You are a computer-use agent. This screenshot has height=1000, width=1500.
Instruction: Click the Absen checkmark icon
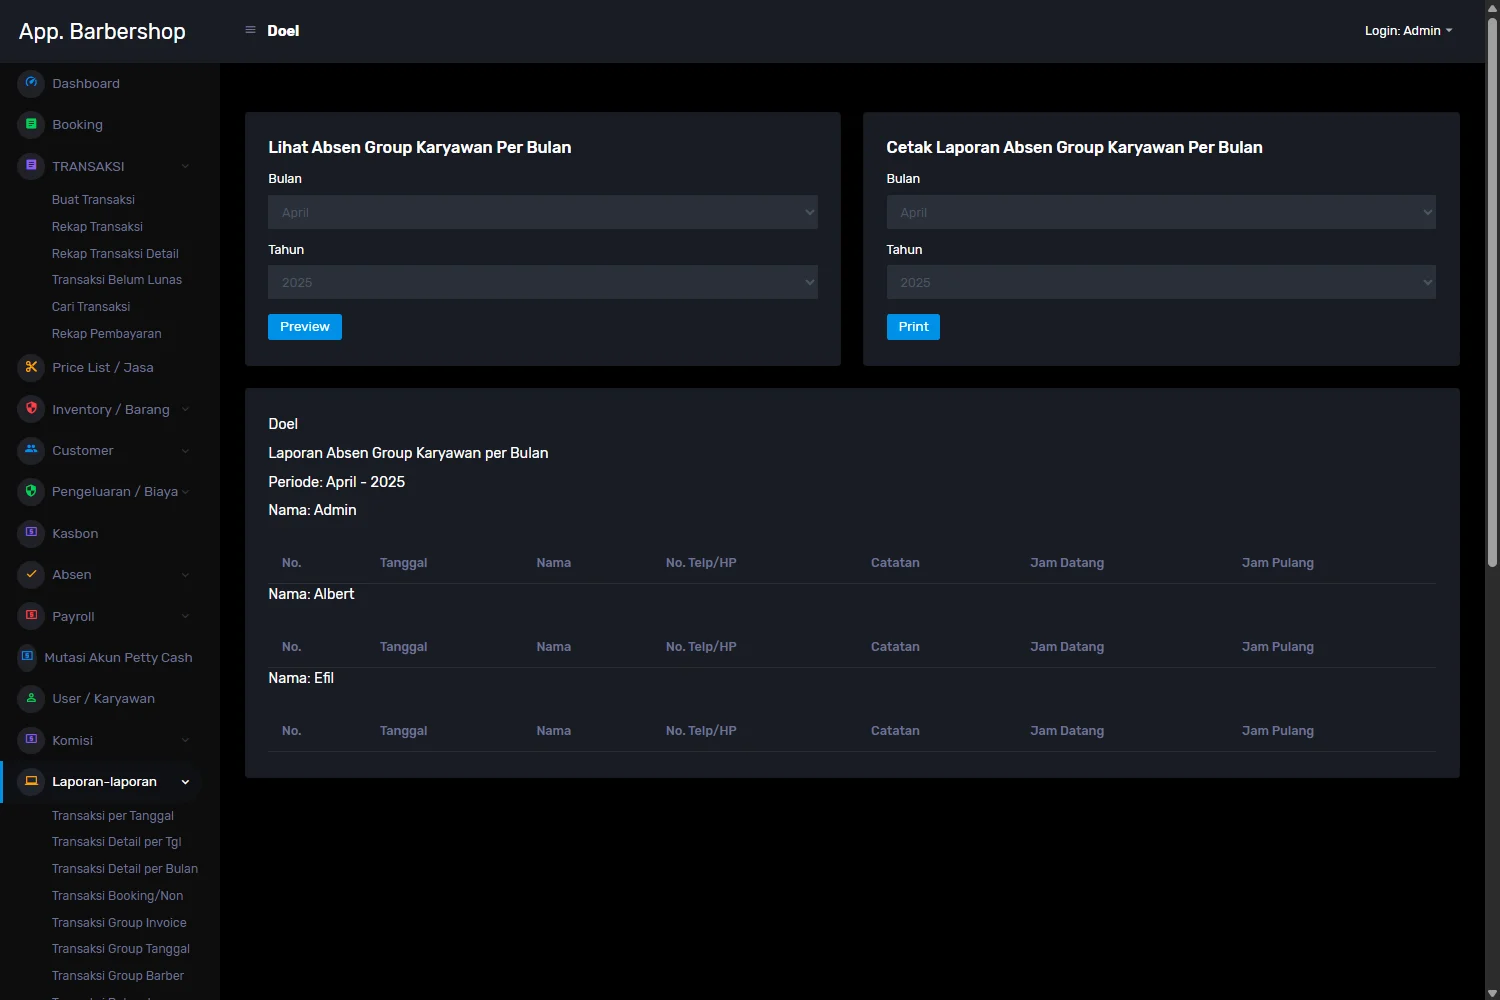(31, 574)
